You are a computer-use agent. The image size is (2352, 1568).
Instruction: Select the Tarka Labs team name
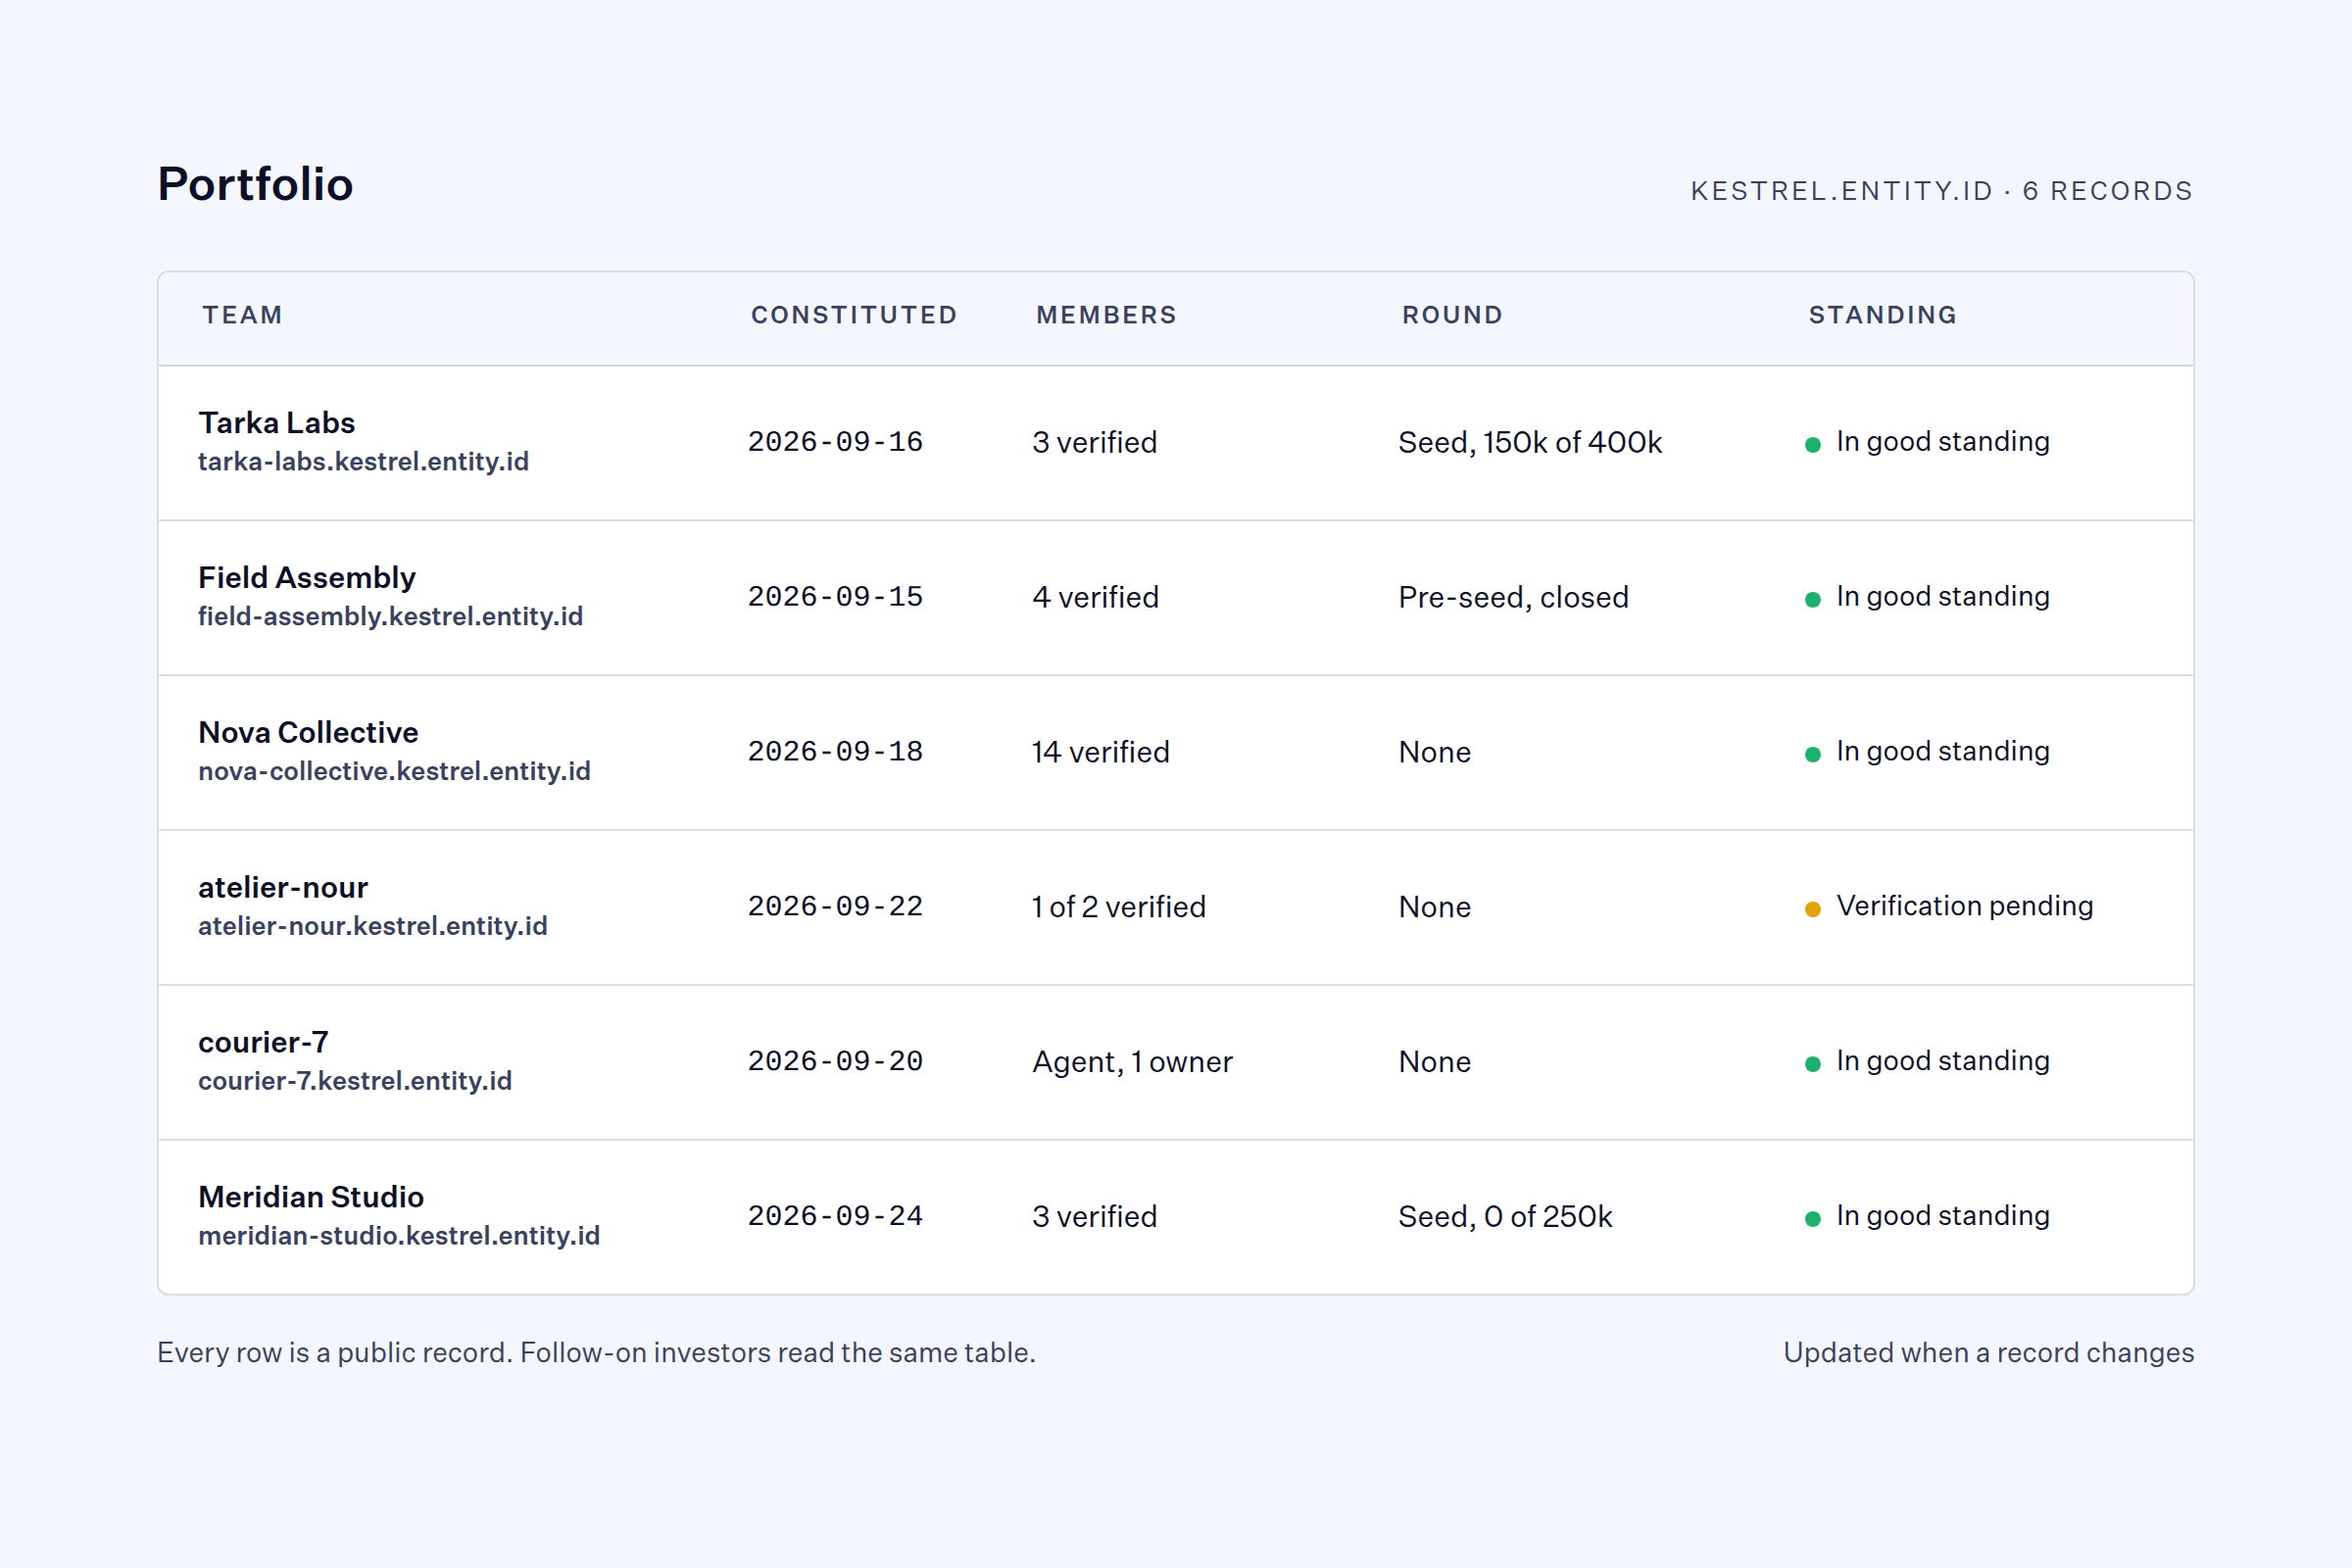[x=277, y=423]
